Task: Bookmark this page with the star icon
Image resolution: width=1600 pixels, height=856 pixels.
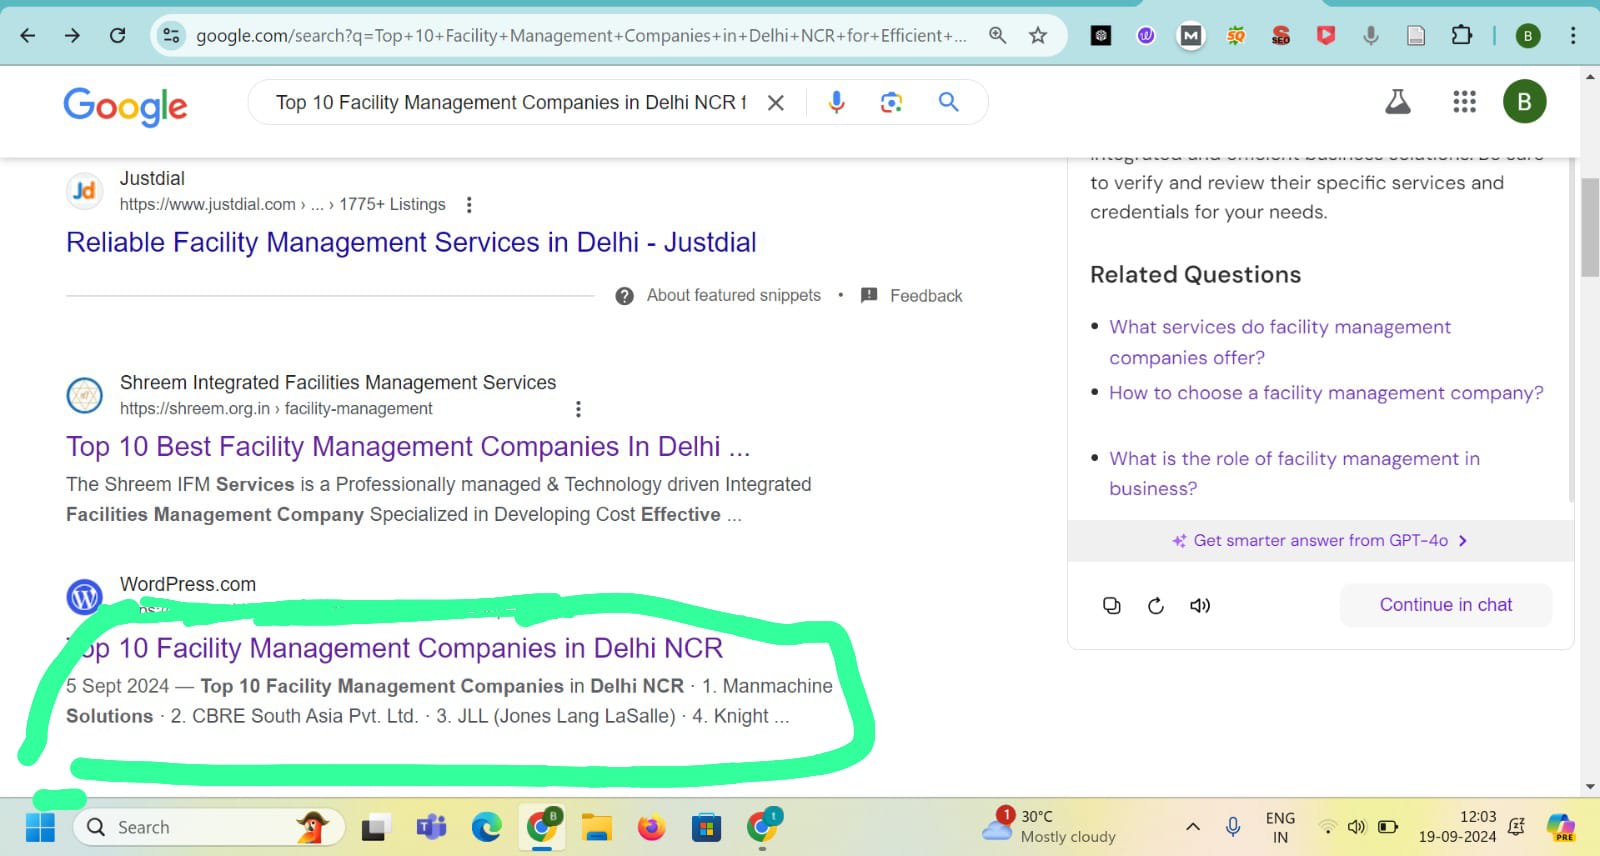Action: click(1038, 36)
